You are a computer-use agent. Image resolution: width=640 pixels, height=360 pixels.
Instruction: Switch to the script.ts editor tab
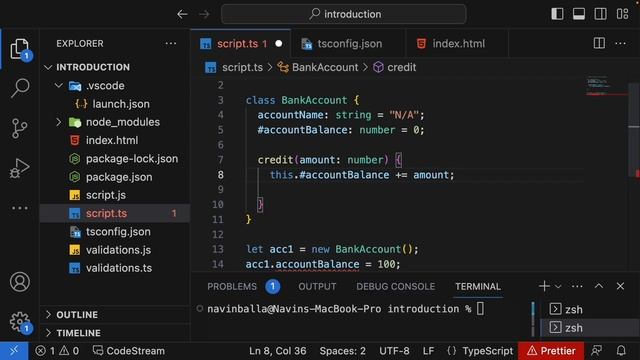point(241,44)
